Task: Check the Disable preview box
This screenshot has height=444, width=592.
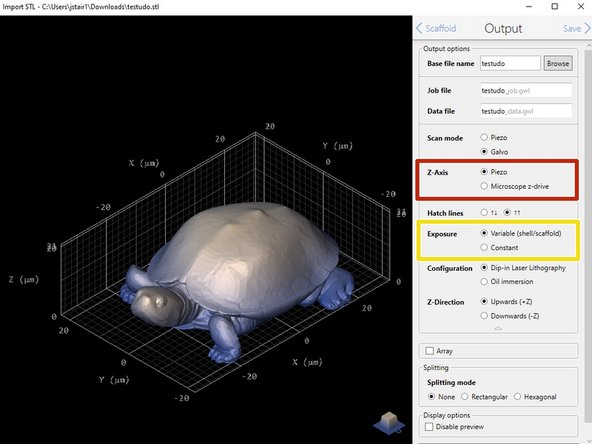Action: coord(429,427)
